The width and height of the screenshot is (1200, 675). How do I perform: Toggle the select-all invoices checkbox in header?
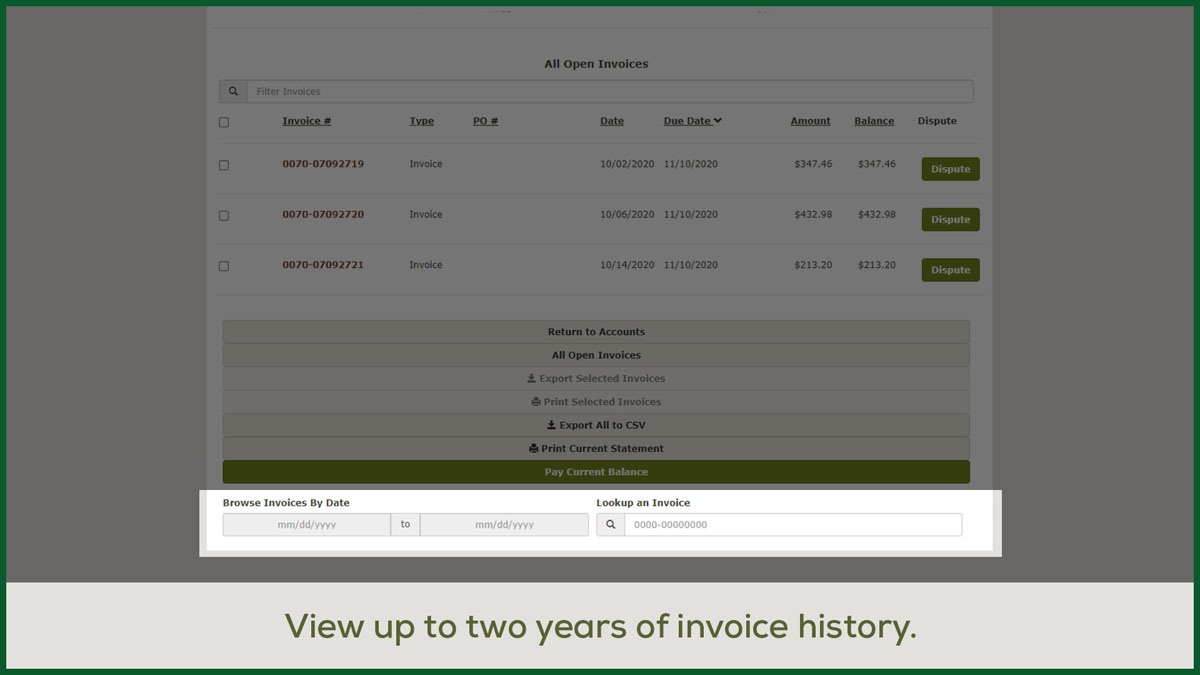224,122
